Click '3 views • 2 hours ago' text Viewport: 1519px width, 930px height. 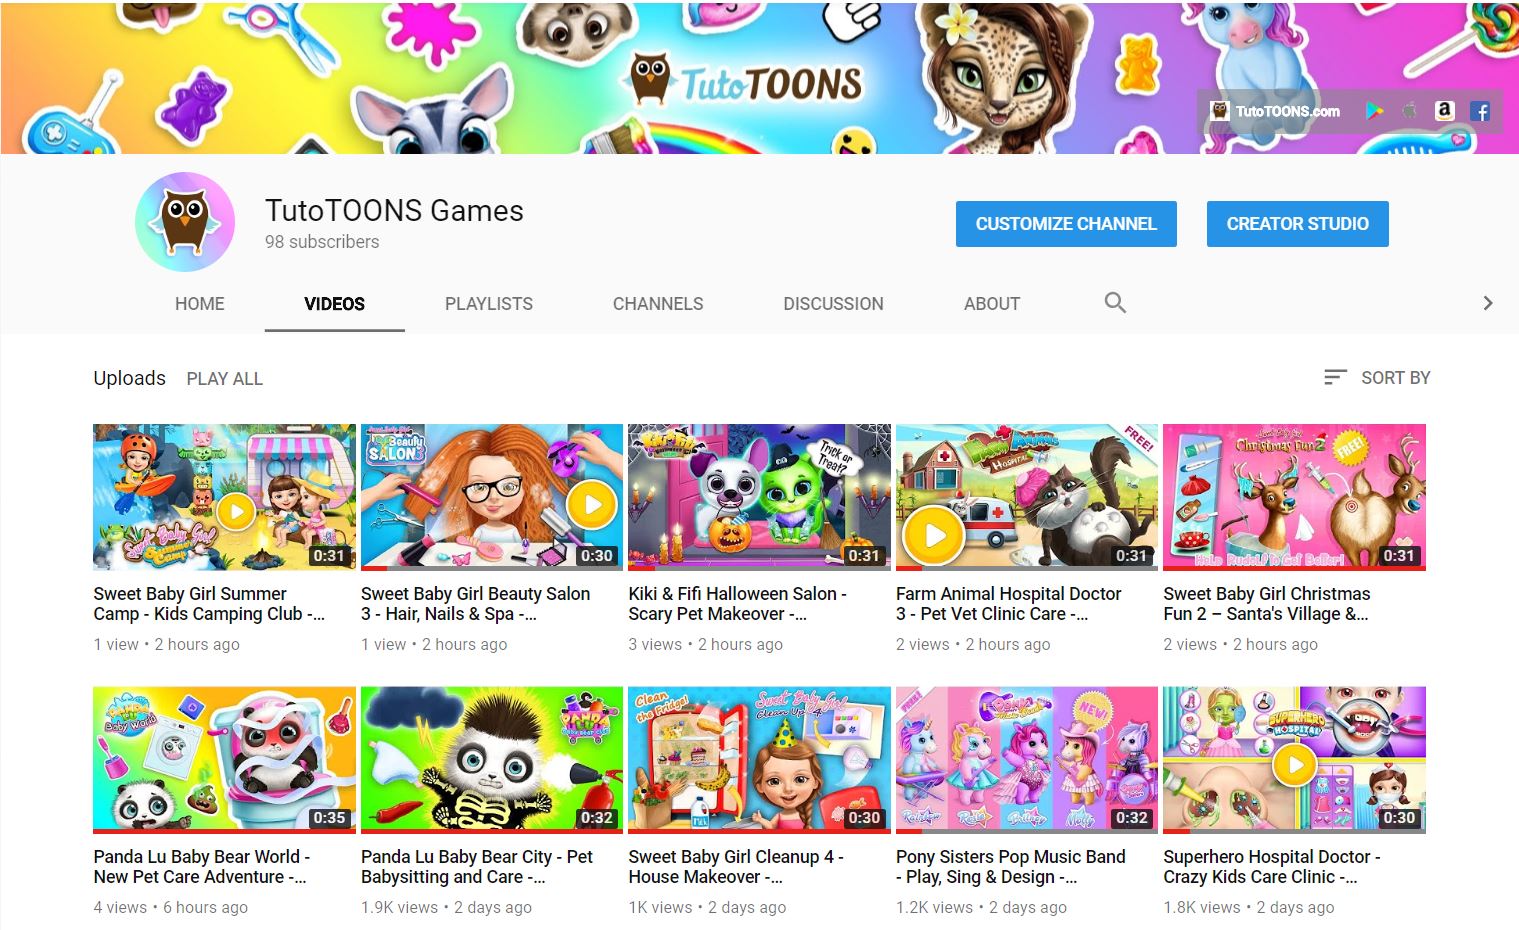[x=706, y=645]
